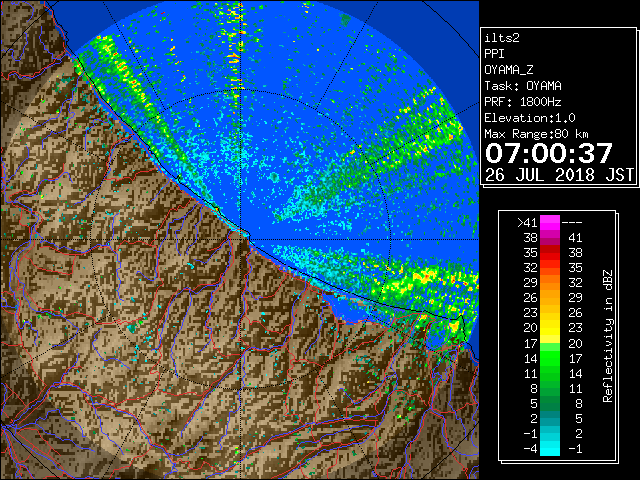The width and height of the screenshot is (640, 480).
Task: Click the red 35–38 dBZ legend swatch
Action: 550,253
